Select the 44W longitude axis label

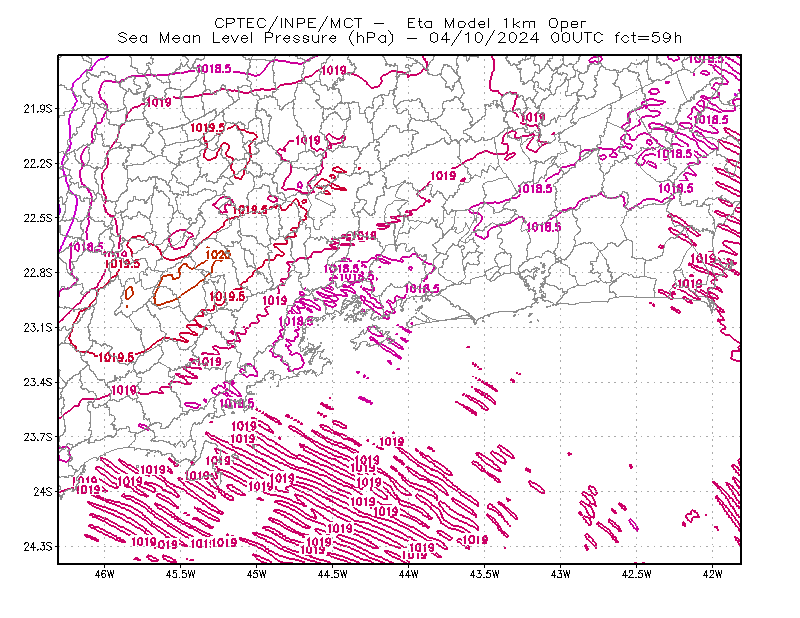pyautogui.click(x=408, y=574)
